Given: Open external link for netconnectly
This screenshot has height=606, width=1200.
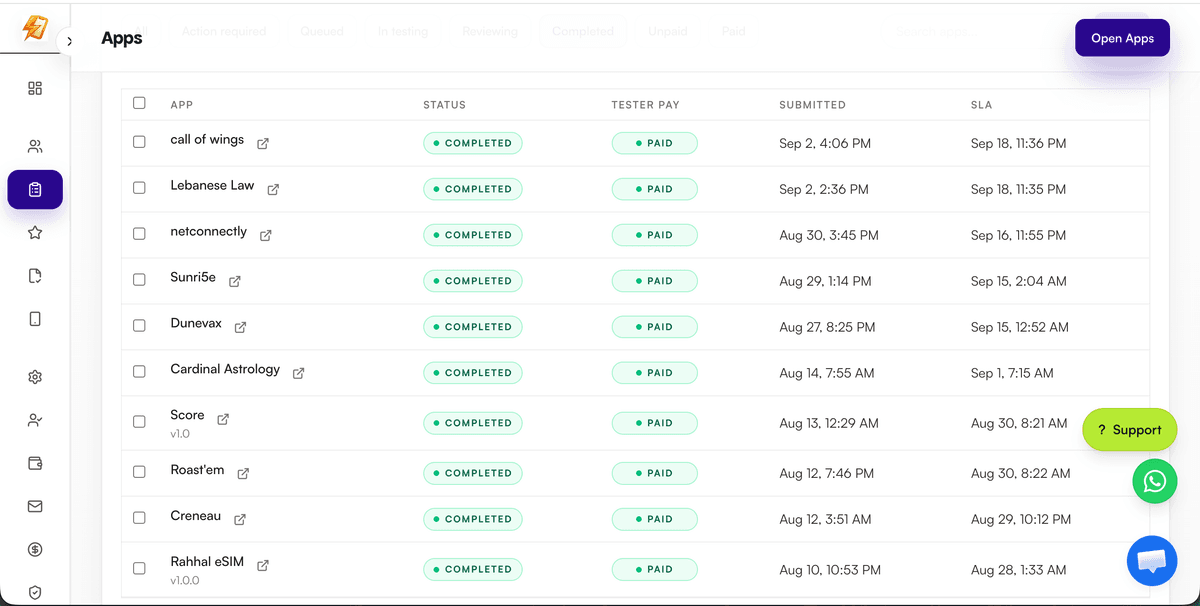Looking at the screenshot, I should (266, 235).
